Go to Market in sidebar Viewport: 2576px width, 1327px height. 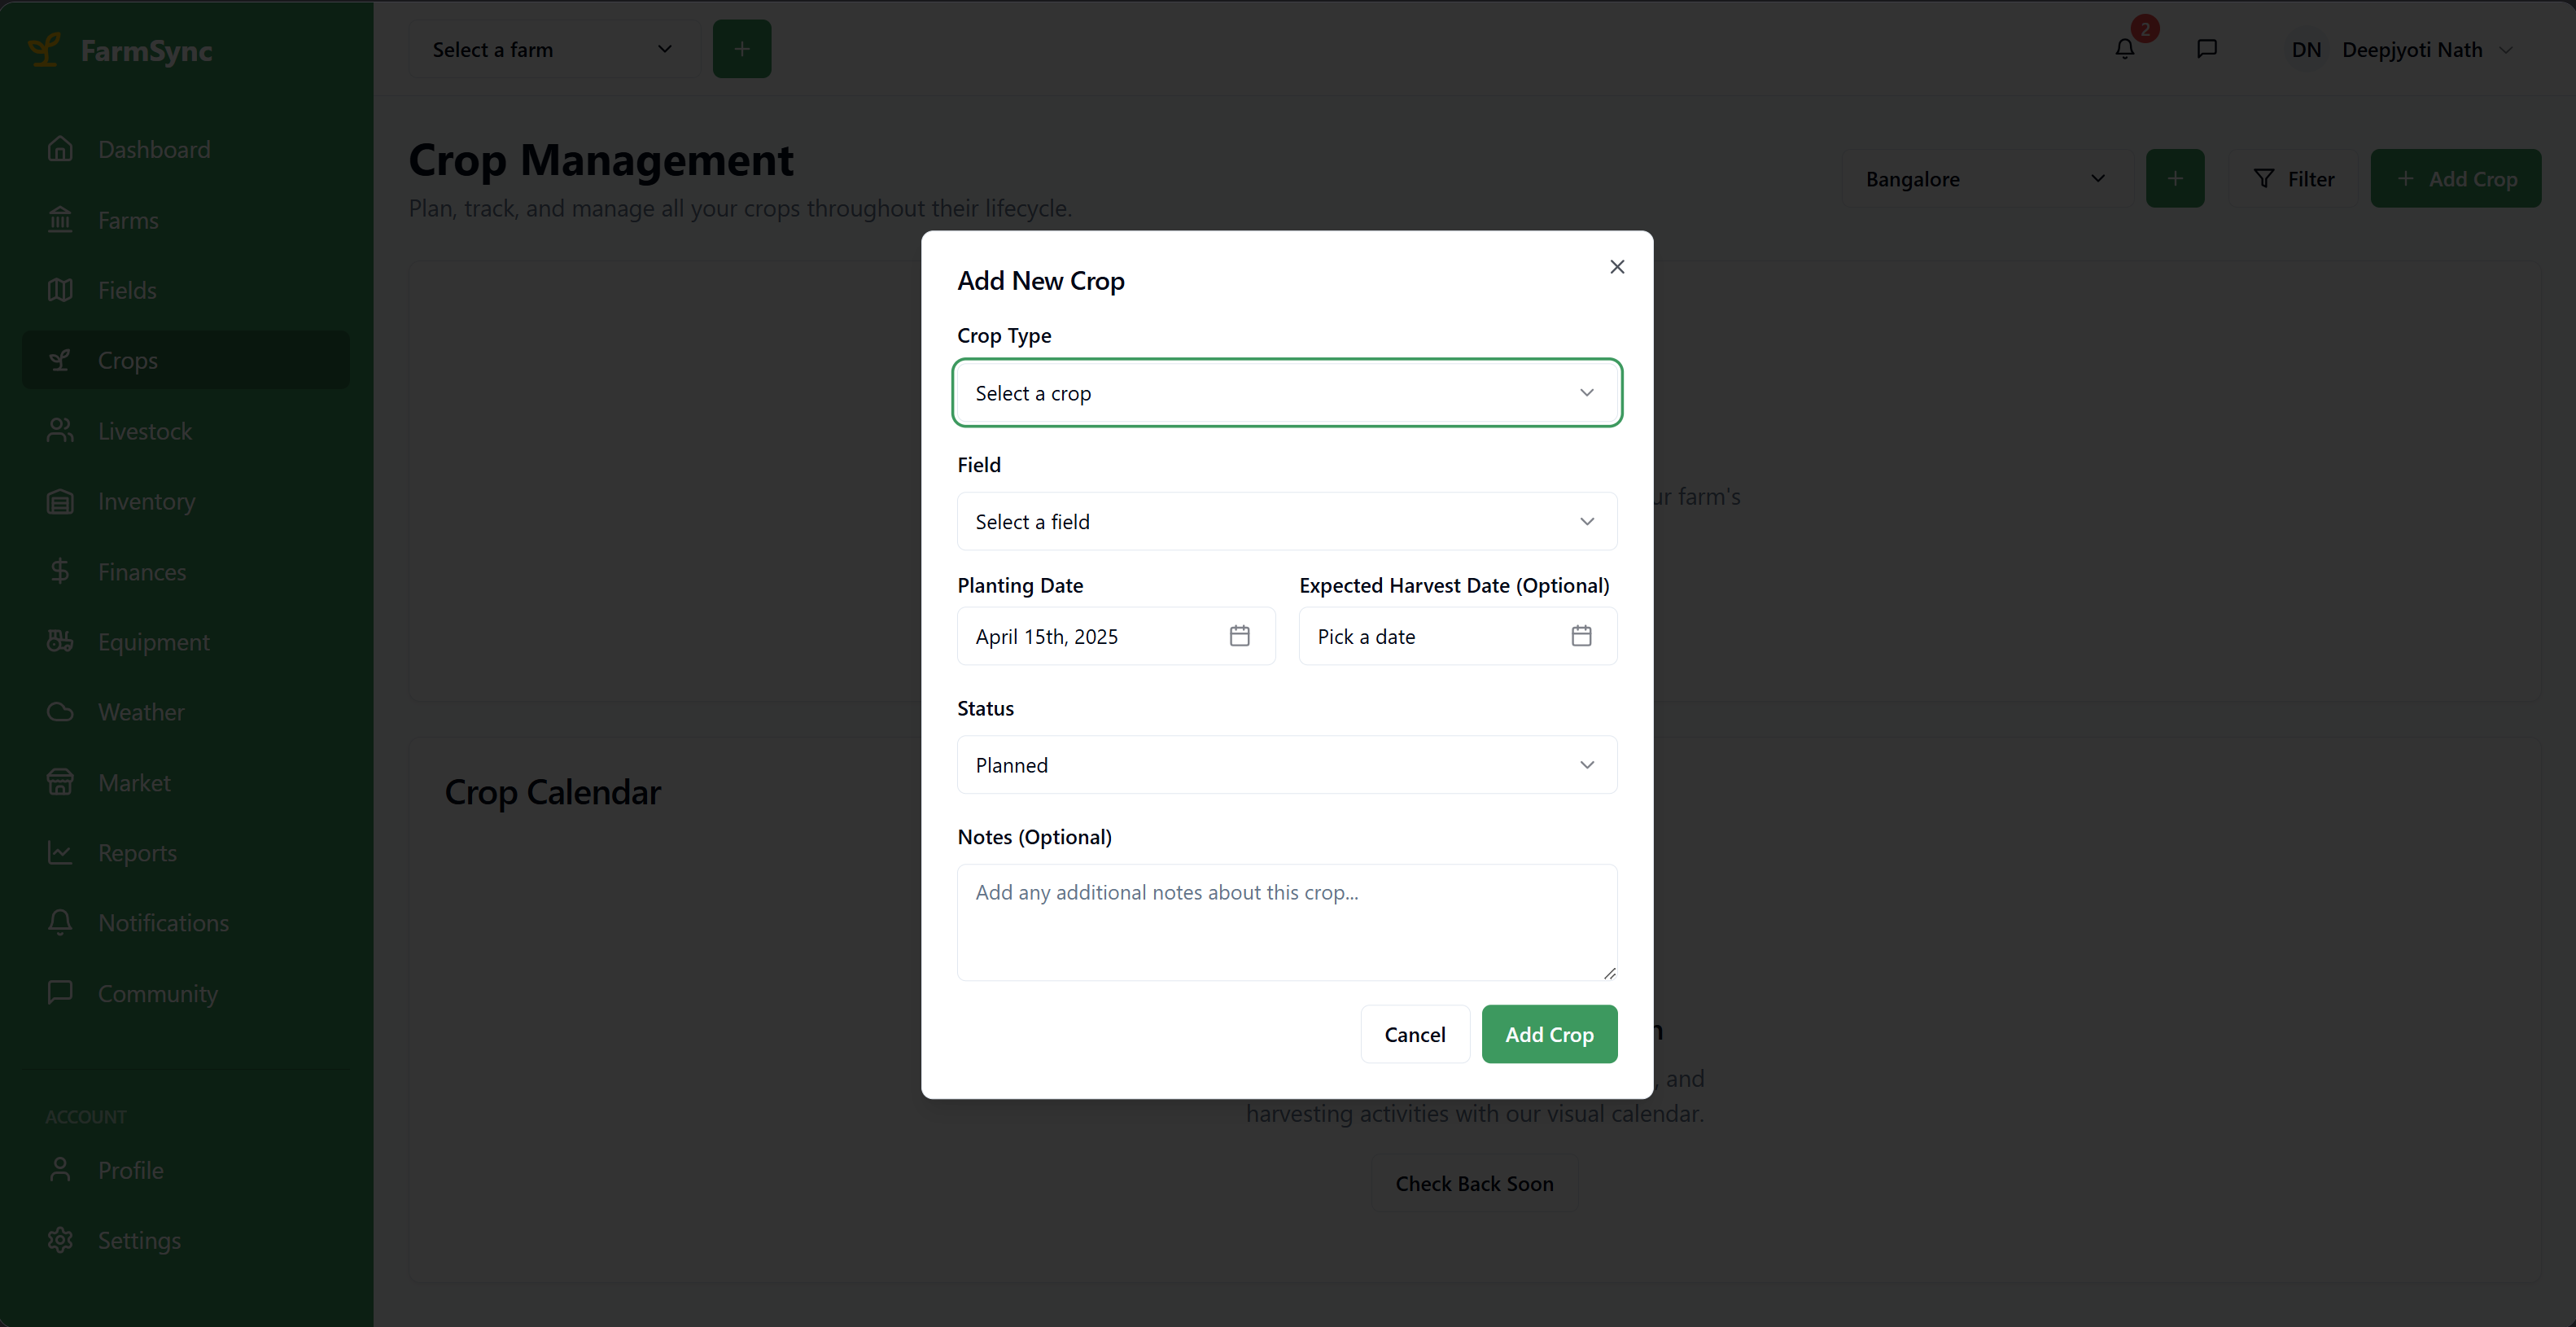pyautogui.click(x=186, y=782)
